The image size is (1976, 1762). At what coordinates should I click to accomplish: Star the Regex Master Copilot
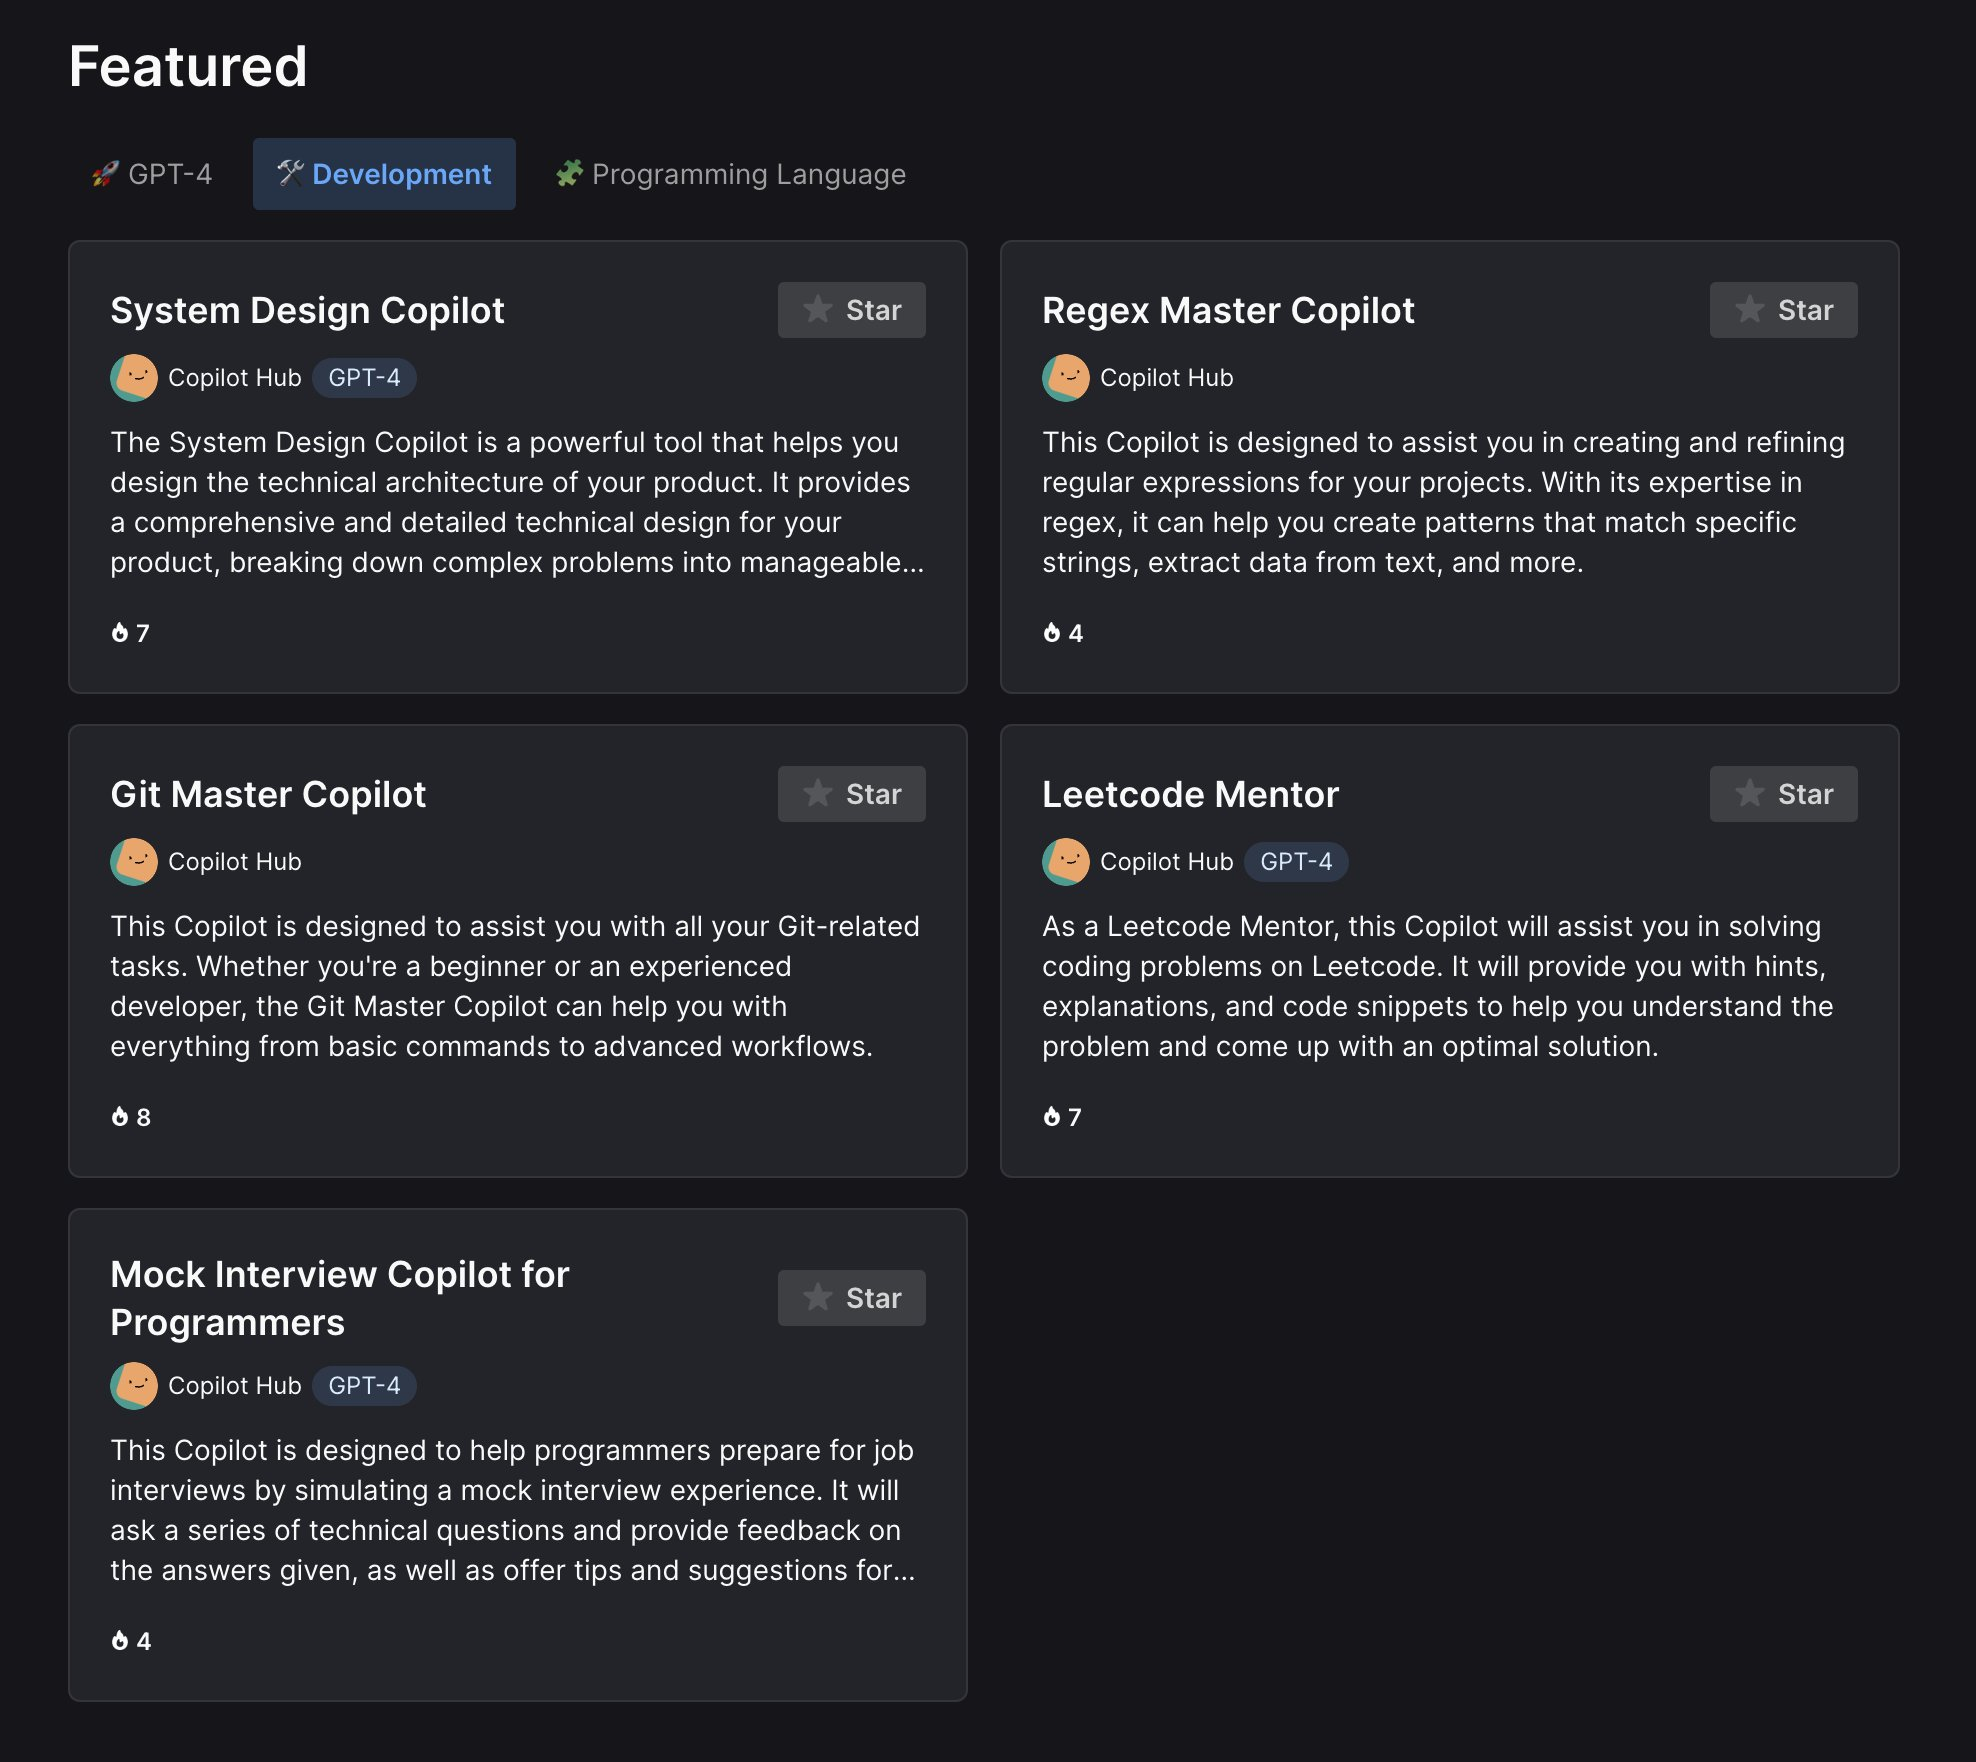tap(1783, 310)
